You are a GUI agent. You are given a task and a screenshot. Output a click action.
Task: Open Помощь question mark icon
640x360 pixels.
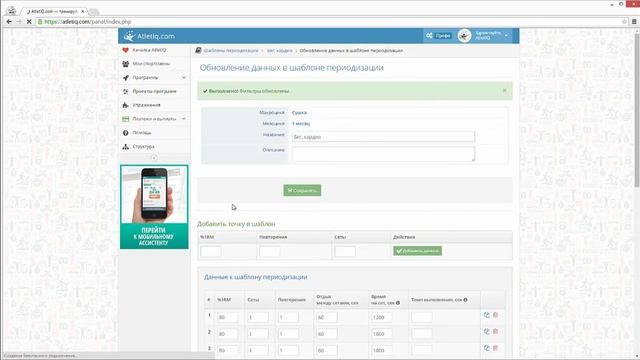pos(126,133)
